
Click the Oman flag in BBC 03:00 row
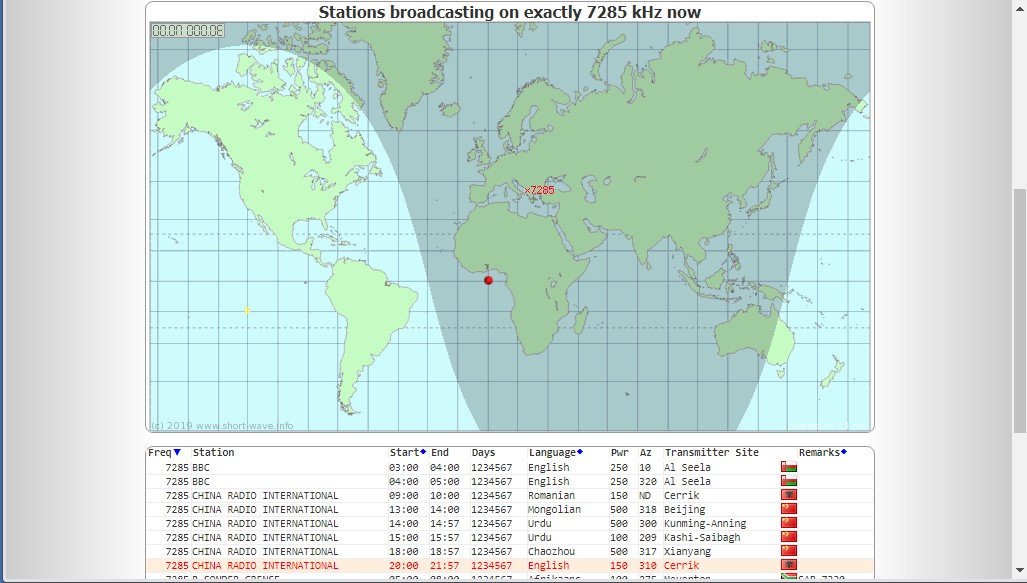789,467
